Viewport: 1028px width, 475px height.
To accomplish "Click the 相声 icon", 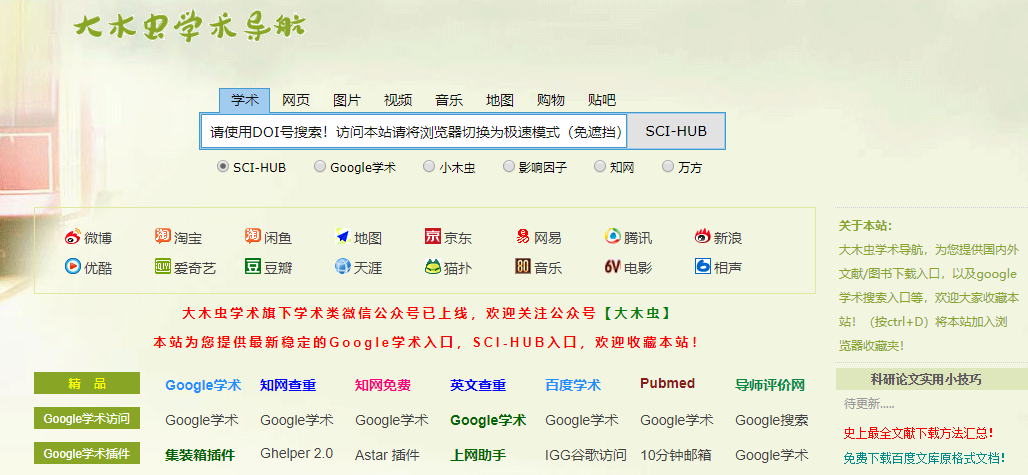I will click(703, 267).
